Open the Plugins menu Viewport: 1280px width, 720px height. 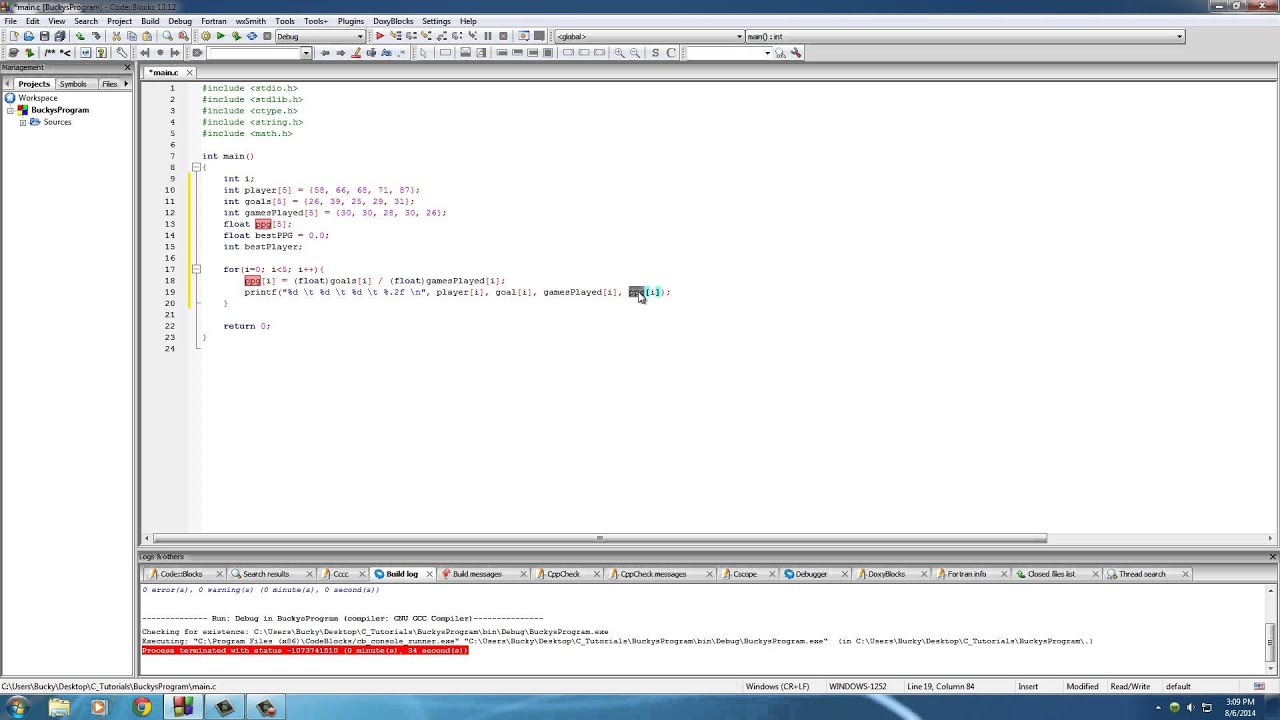click(351, 21)
